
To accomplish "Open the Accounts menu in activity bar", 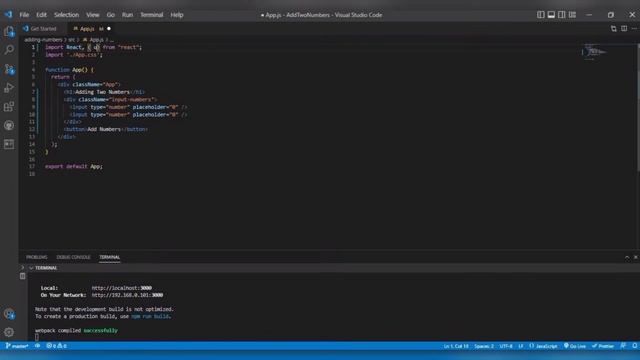I will (9, 314).
